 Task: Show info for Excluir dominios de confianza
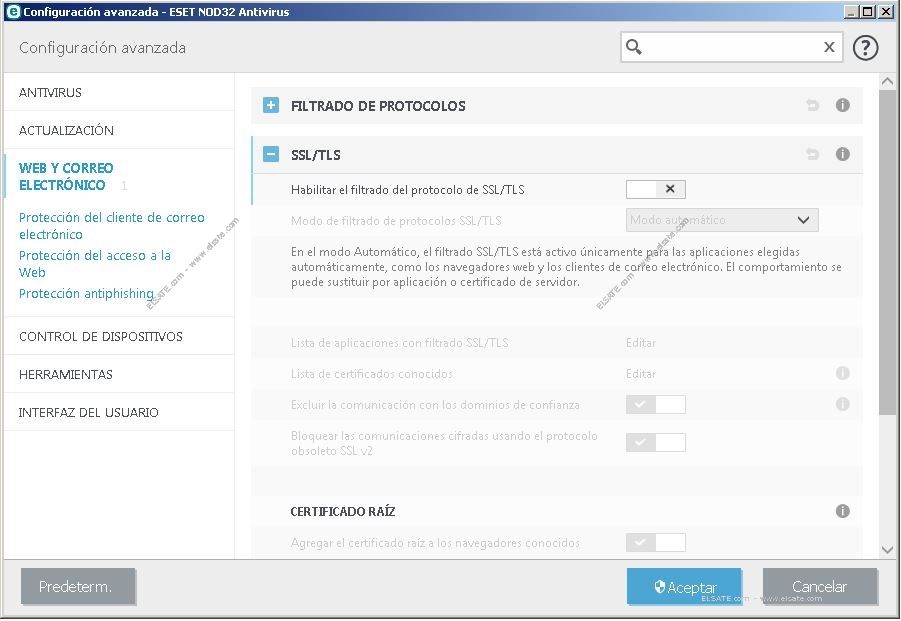point(842,404)
